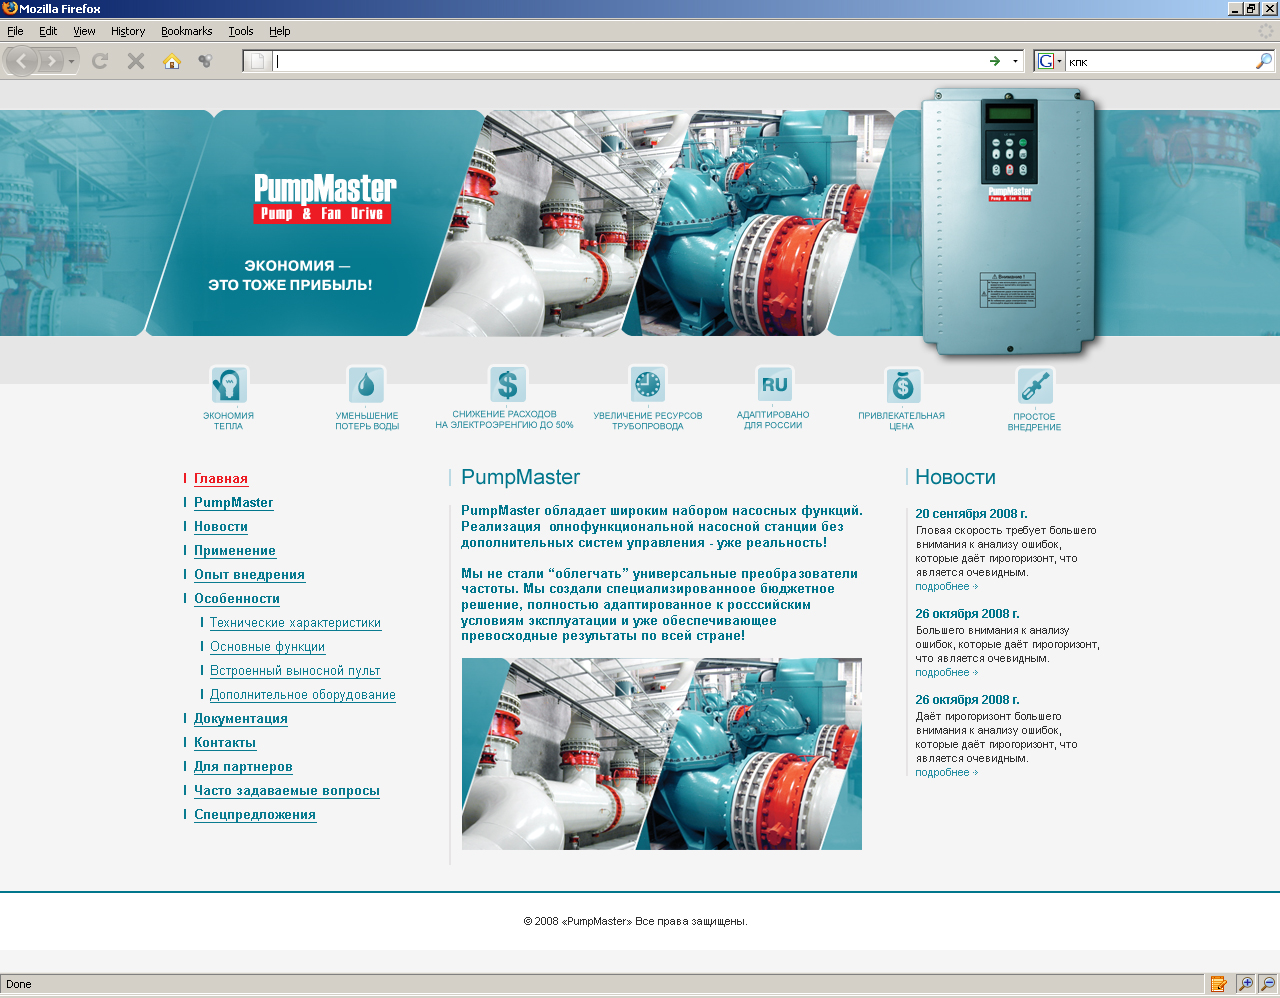The width and height of the screenshot is (1280, 998).
Task: Click the green Go arrow in address bar
Action: coord(995,61)
